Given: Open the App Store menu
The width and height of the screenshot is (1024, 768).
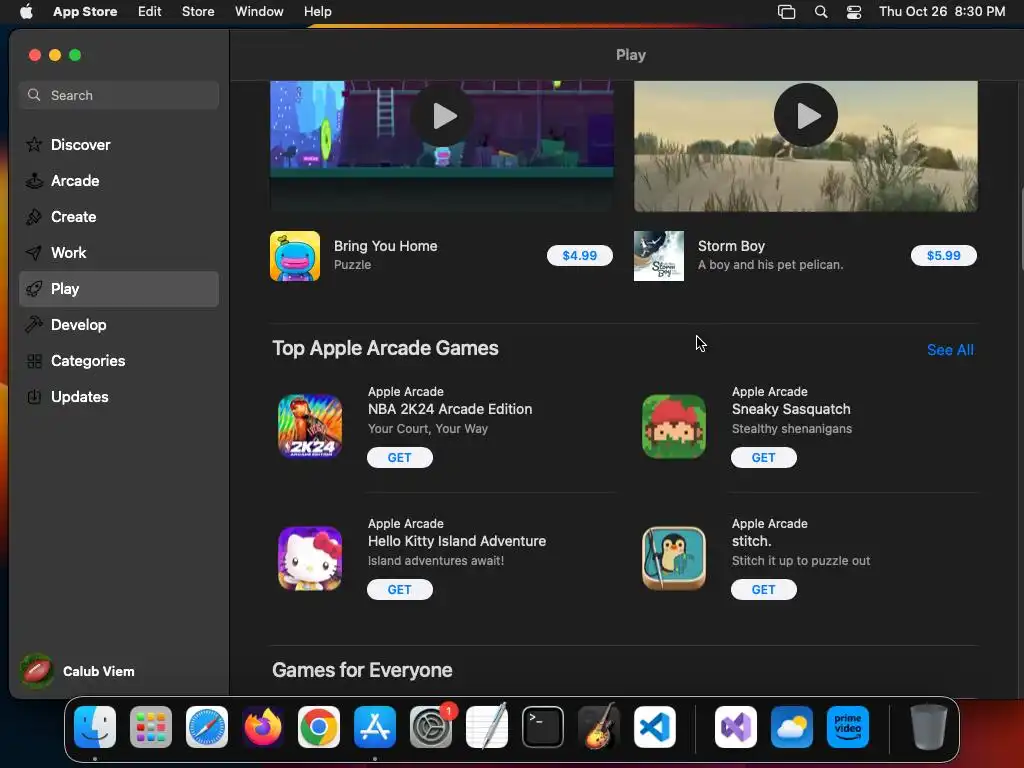Looking at the screenshot, I should [85, 12].
